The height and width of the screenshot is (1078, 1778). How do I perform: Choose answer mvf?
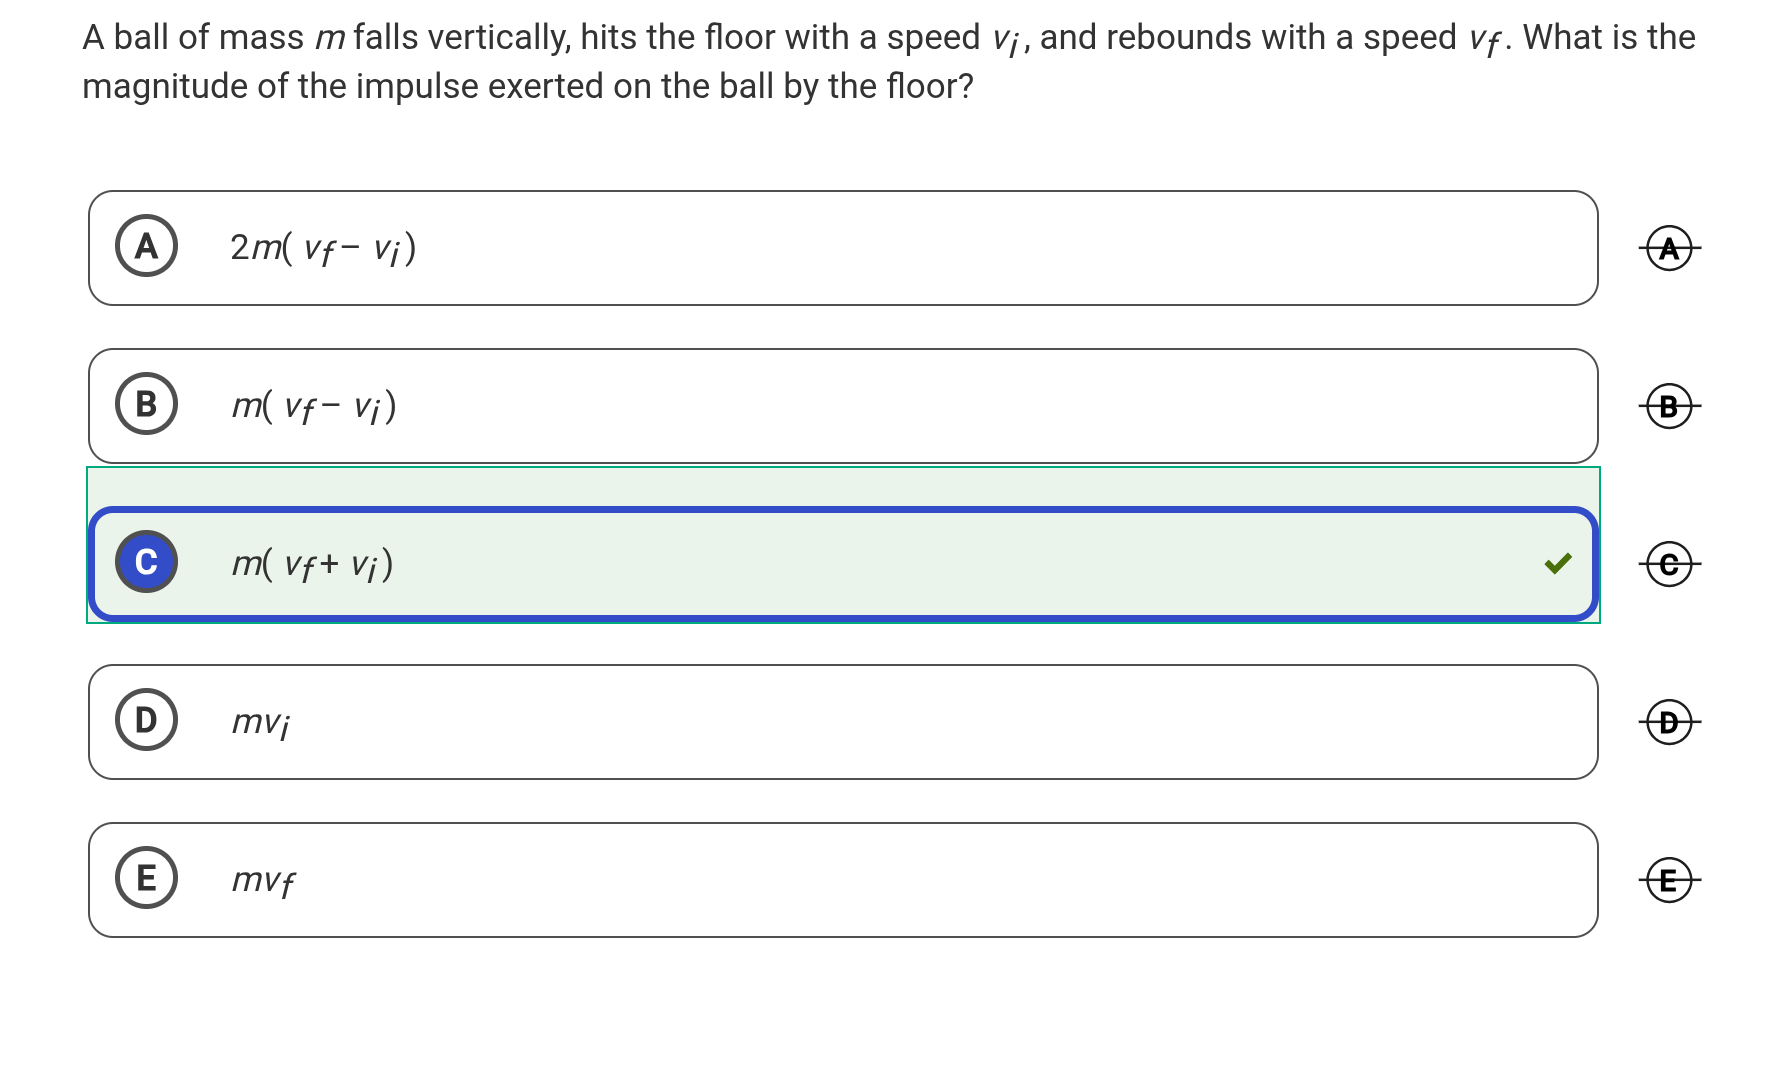pyautogui.click(x=263, y=880)
